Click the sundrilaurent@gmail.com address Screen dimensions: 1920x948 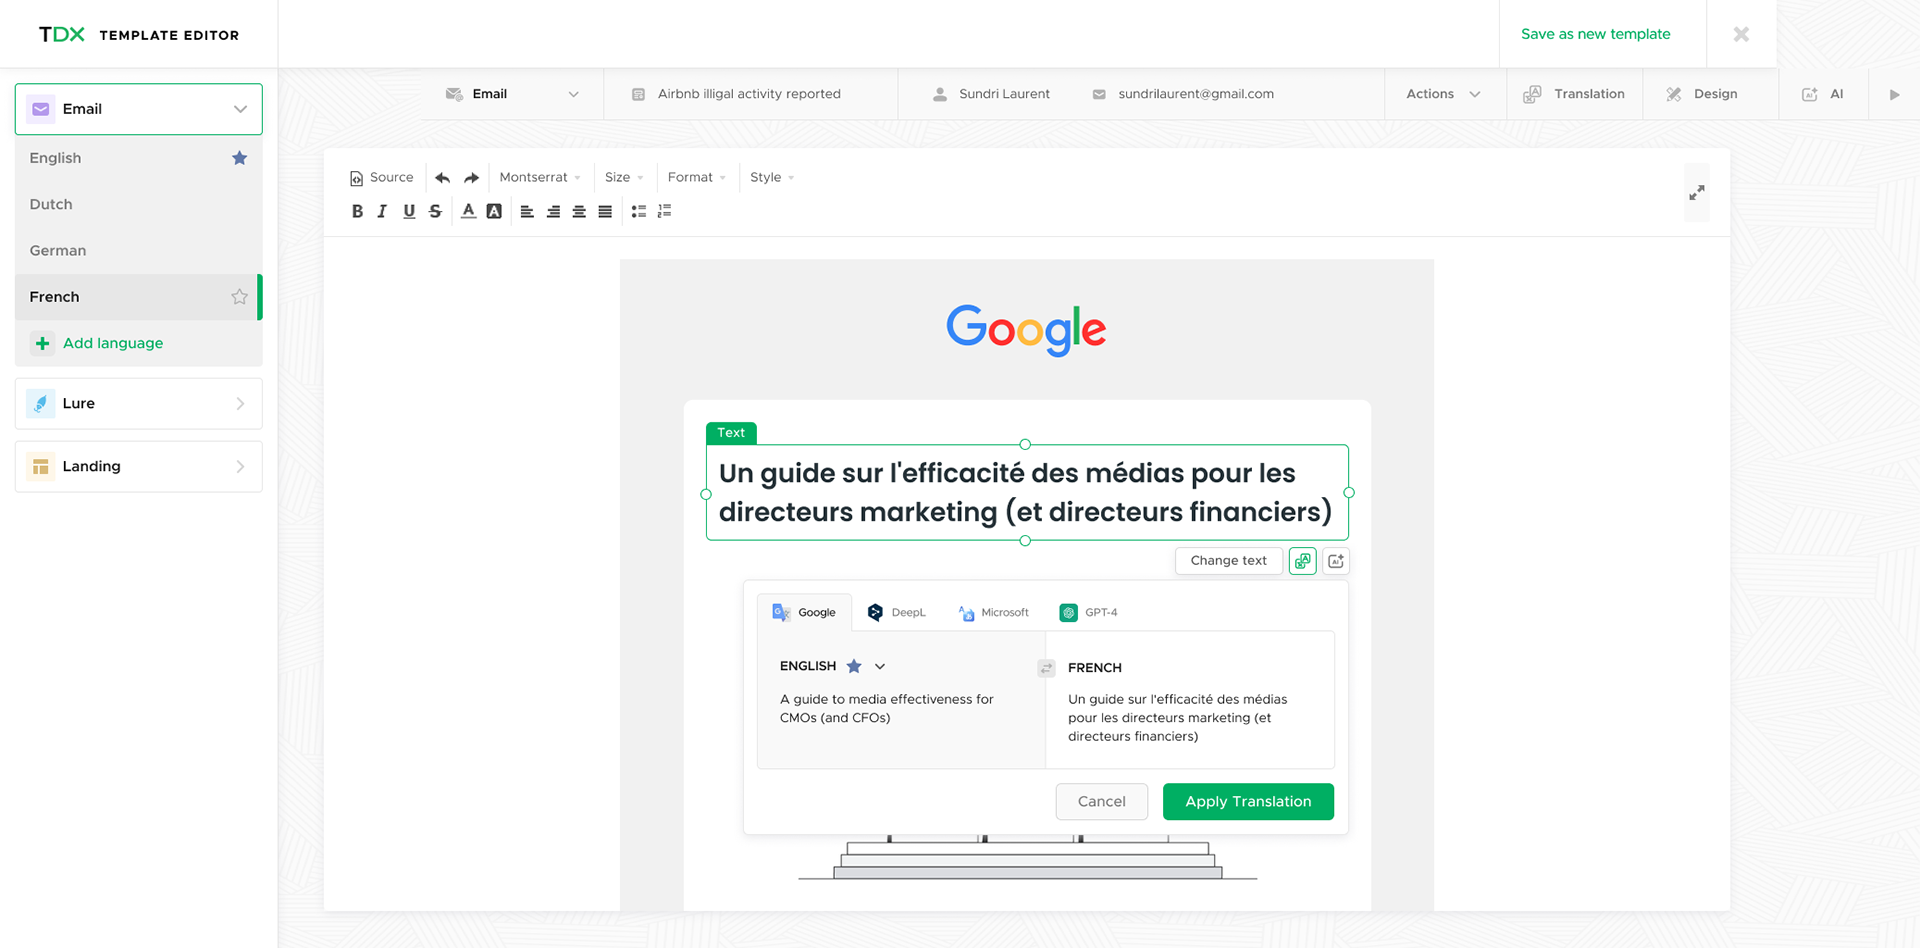click(1196, 94)
